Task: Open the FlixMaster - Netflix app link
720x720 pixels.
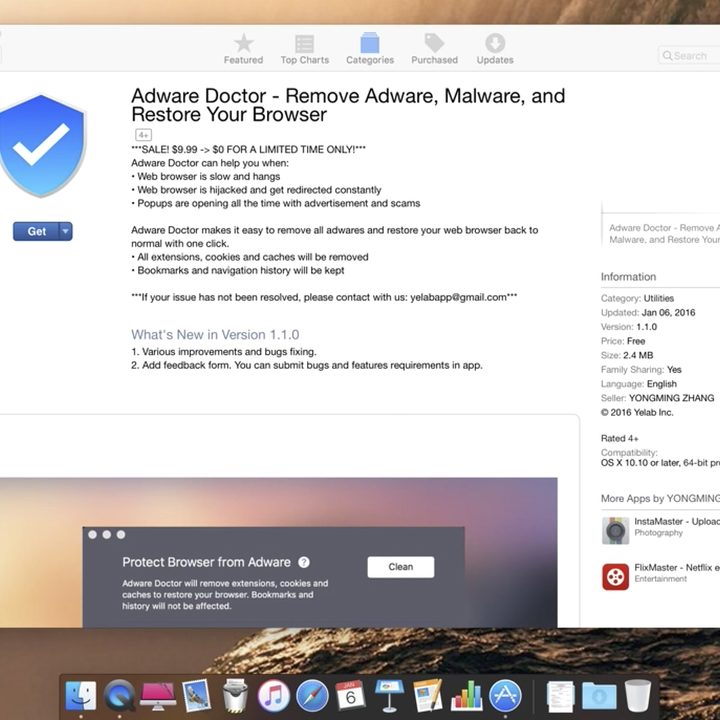Action: [x=677, y=568]
